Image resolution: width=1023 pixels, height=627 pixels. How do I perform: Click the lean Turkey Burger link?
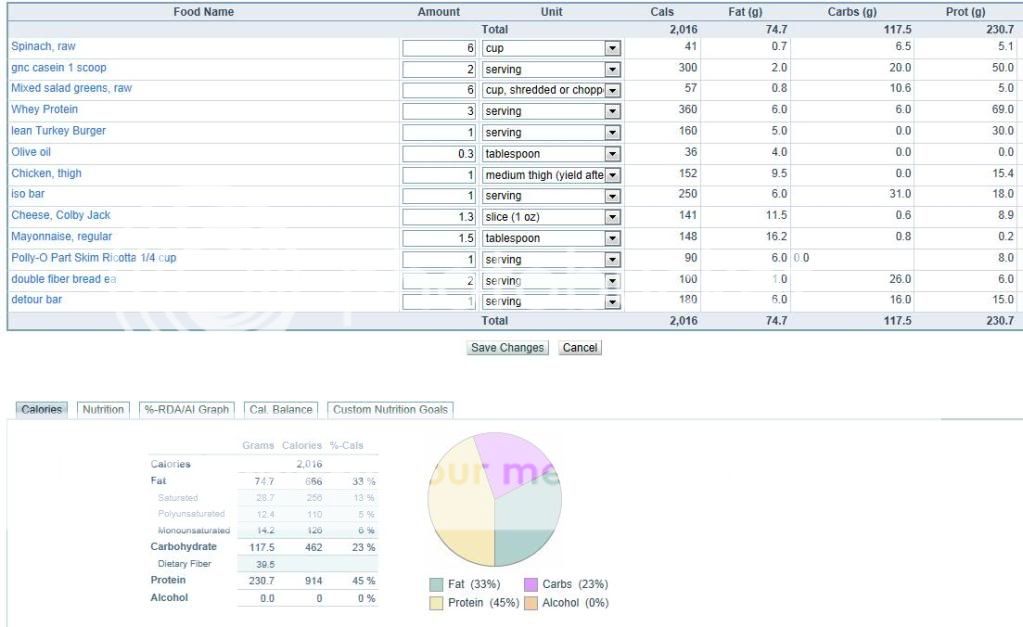click(x=58, y=131)
